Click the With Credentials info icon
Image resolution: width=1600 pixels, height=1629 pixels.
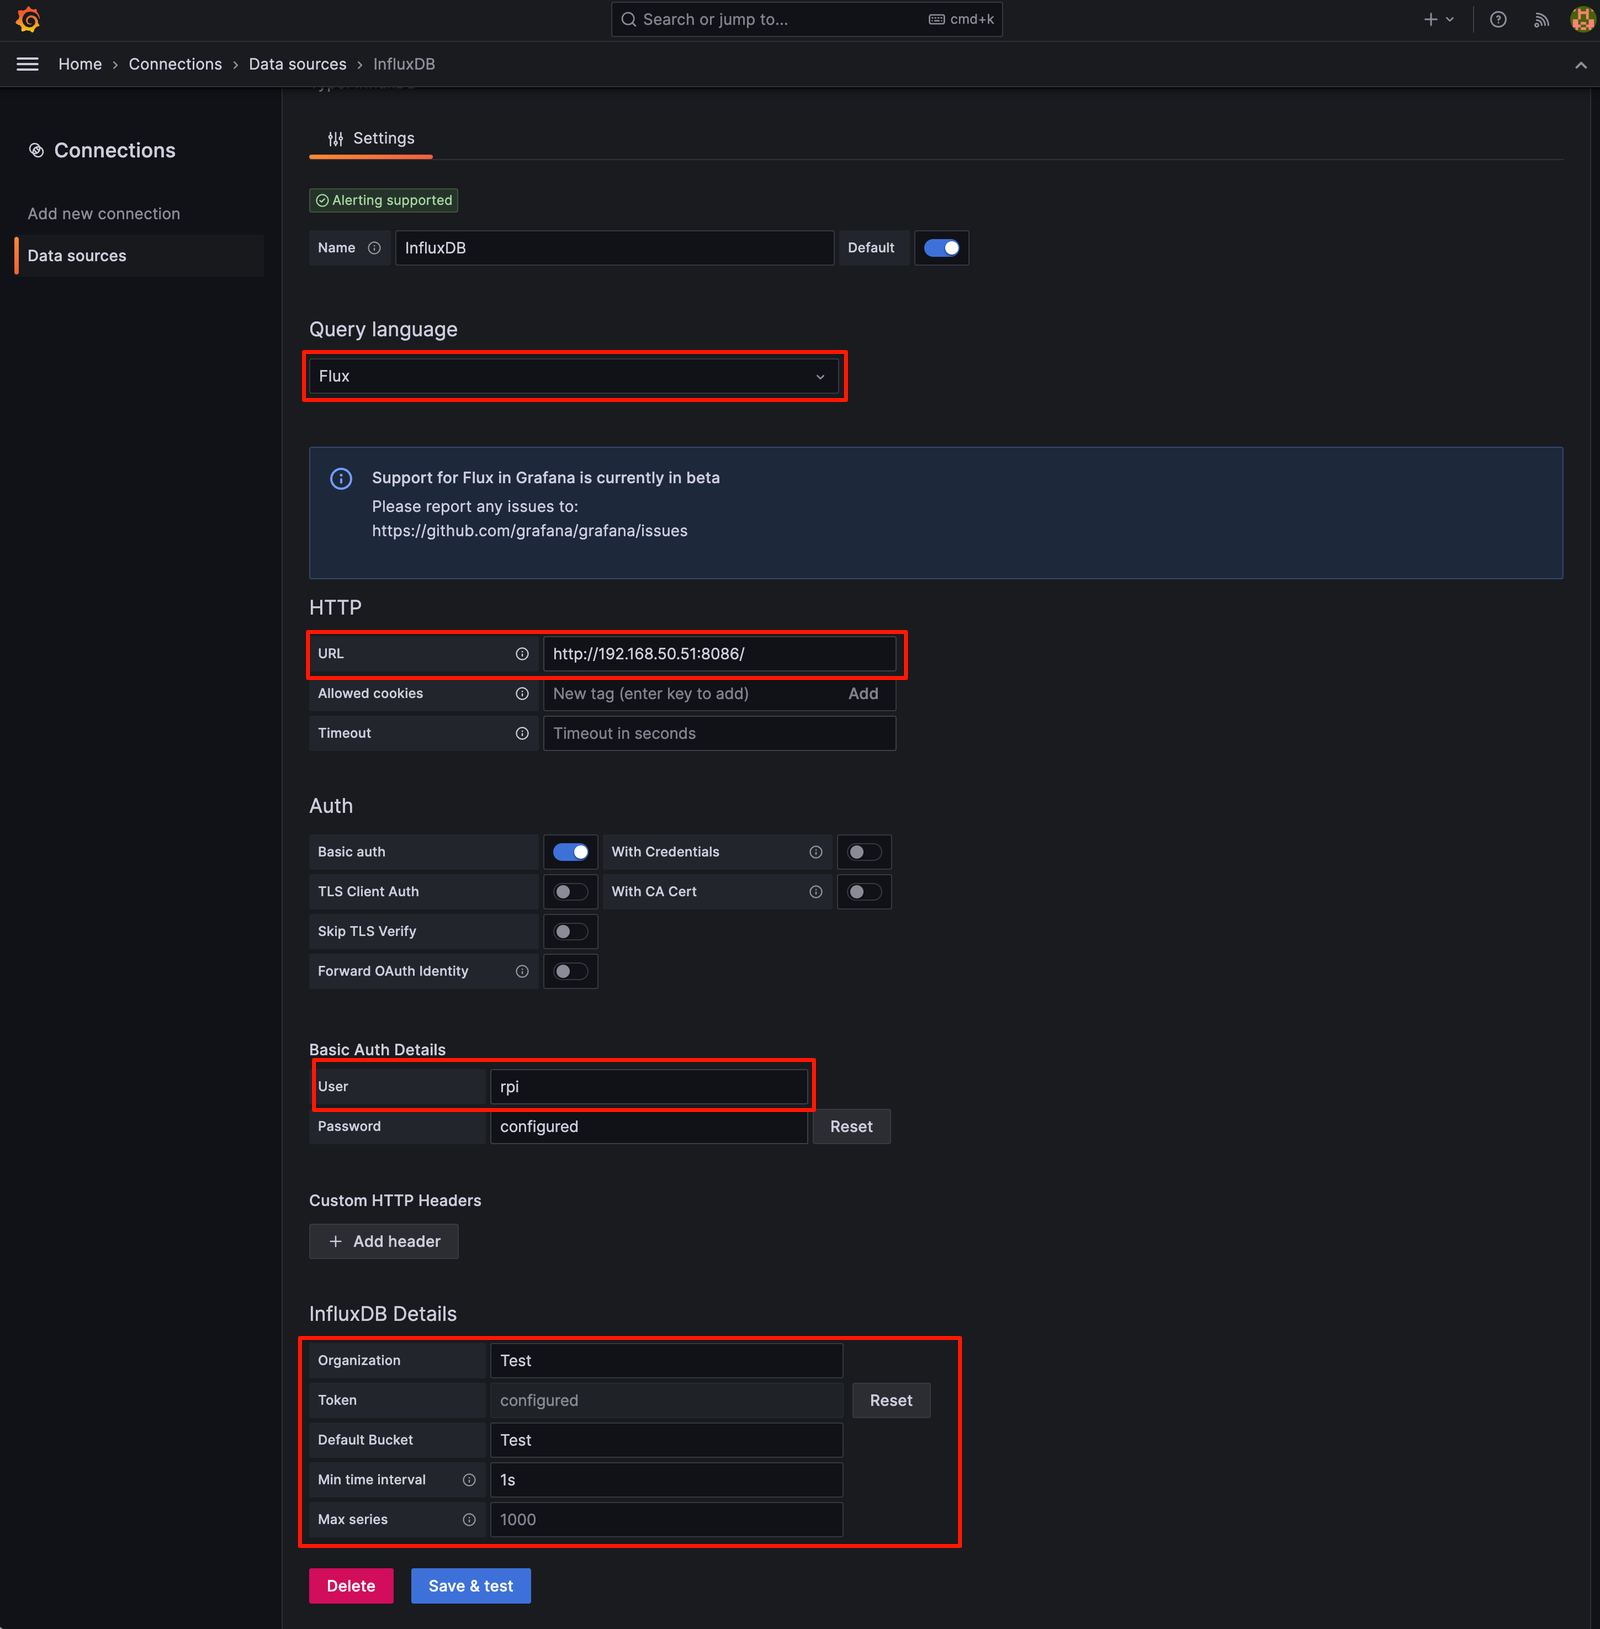(816, 852)
